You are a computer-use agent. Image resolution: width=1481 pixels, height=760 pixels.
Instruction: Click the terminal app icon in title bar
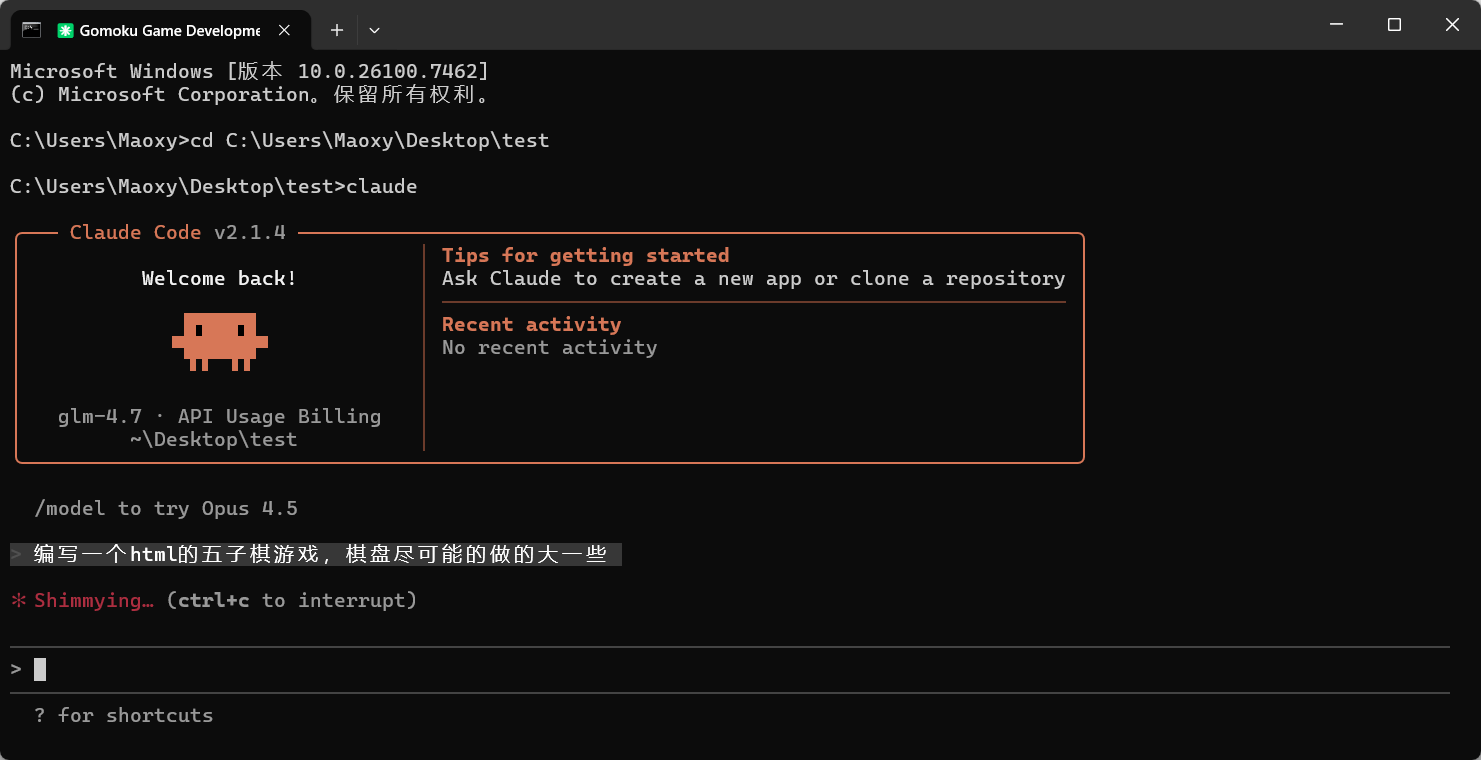click(31, 30)
